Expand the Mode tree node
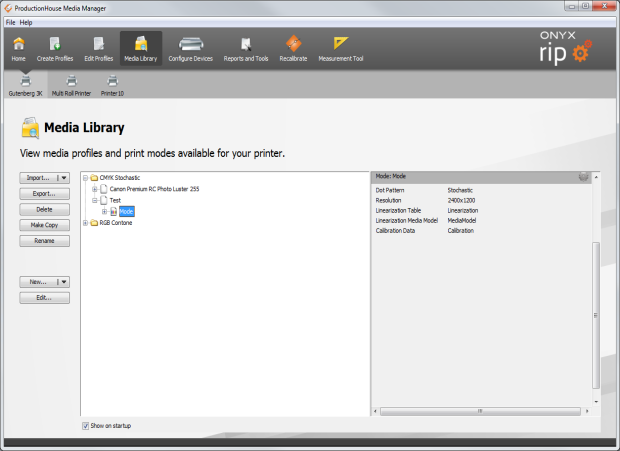620x451 pixels. 104,212
